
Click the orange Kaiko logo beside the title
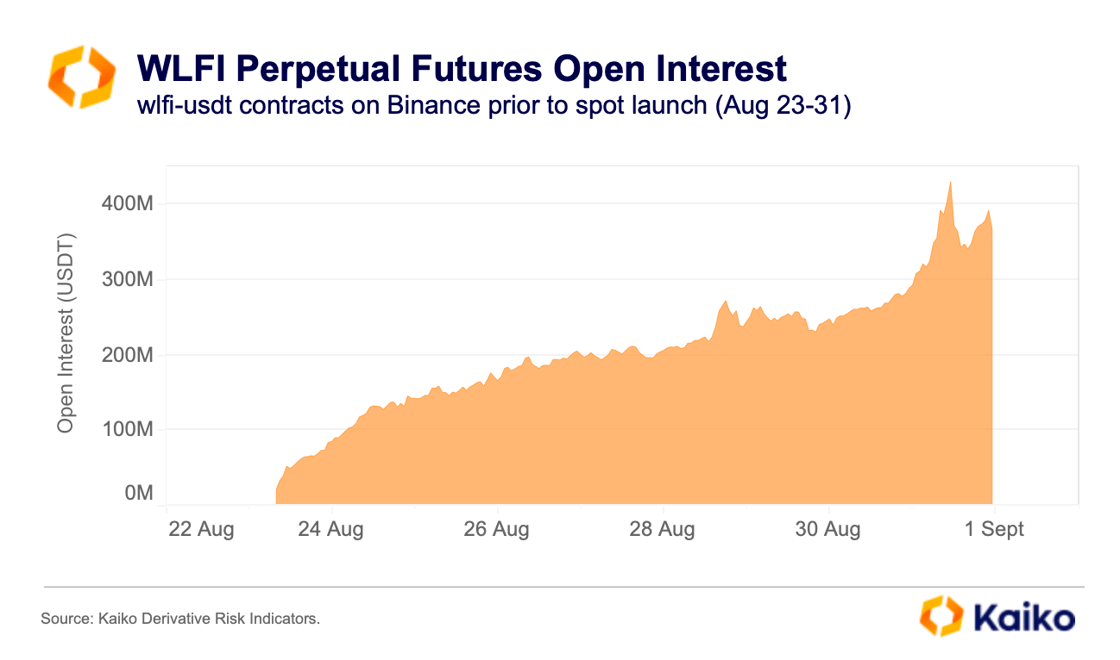(x=79, y=76)
